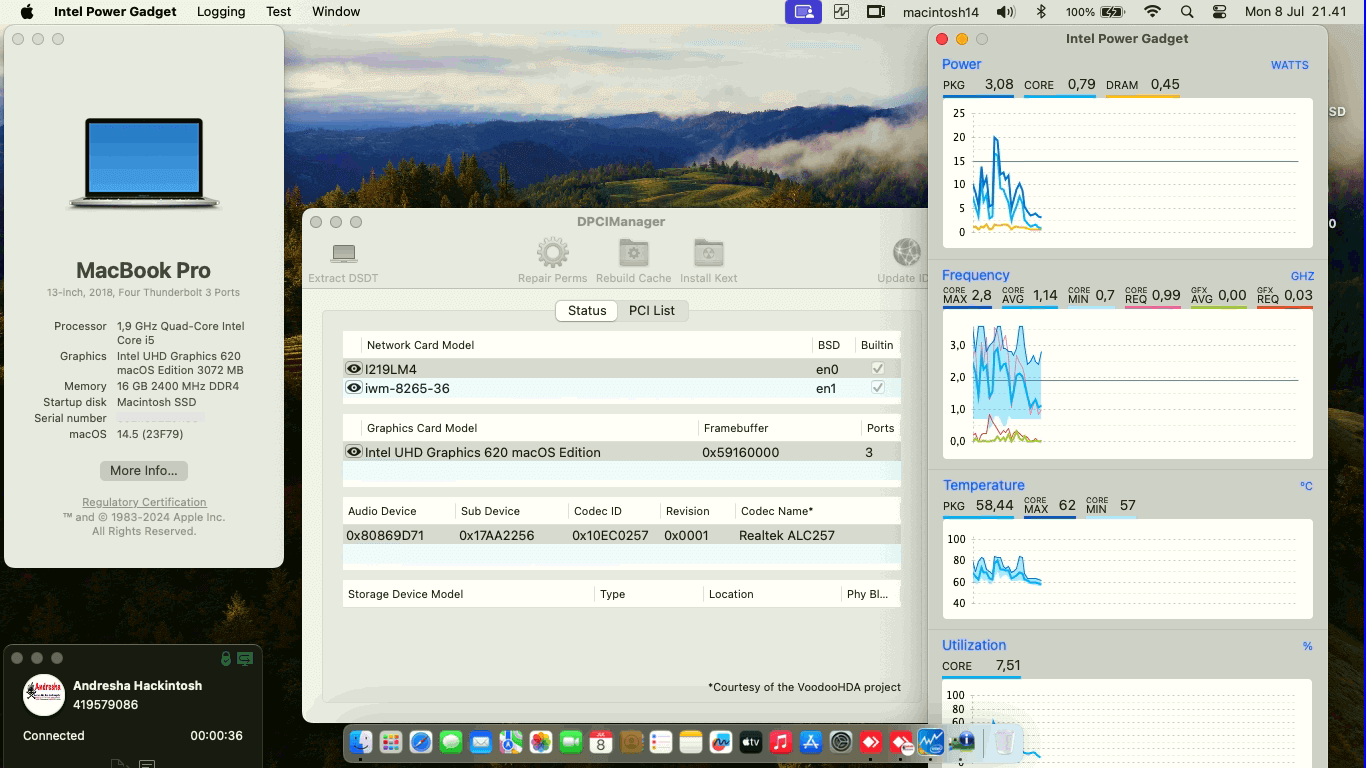Run Repair Perms in DPCIManager toolbar

[552, 254]
